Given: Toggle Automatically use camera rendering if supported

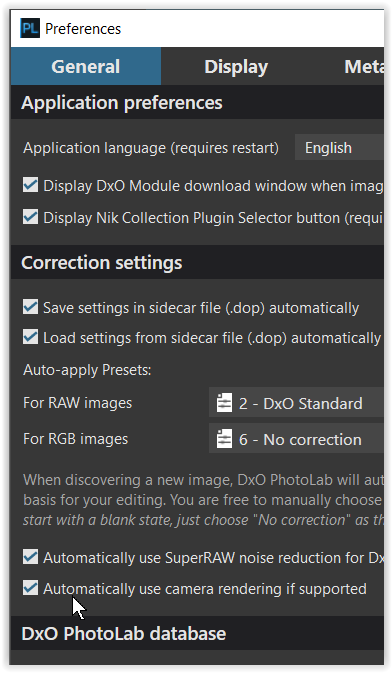Looking at the screenshot, I should pyautogui.click(x=30, y=588).
